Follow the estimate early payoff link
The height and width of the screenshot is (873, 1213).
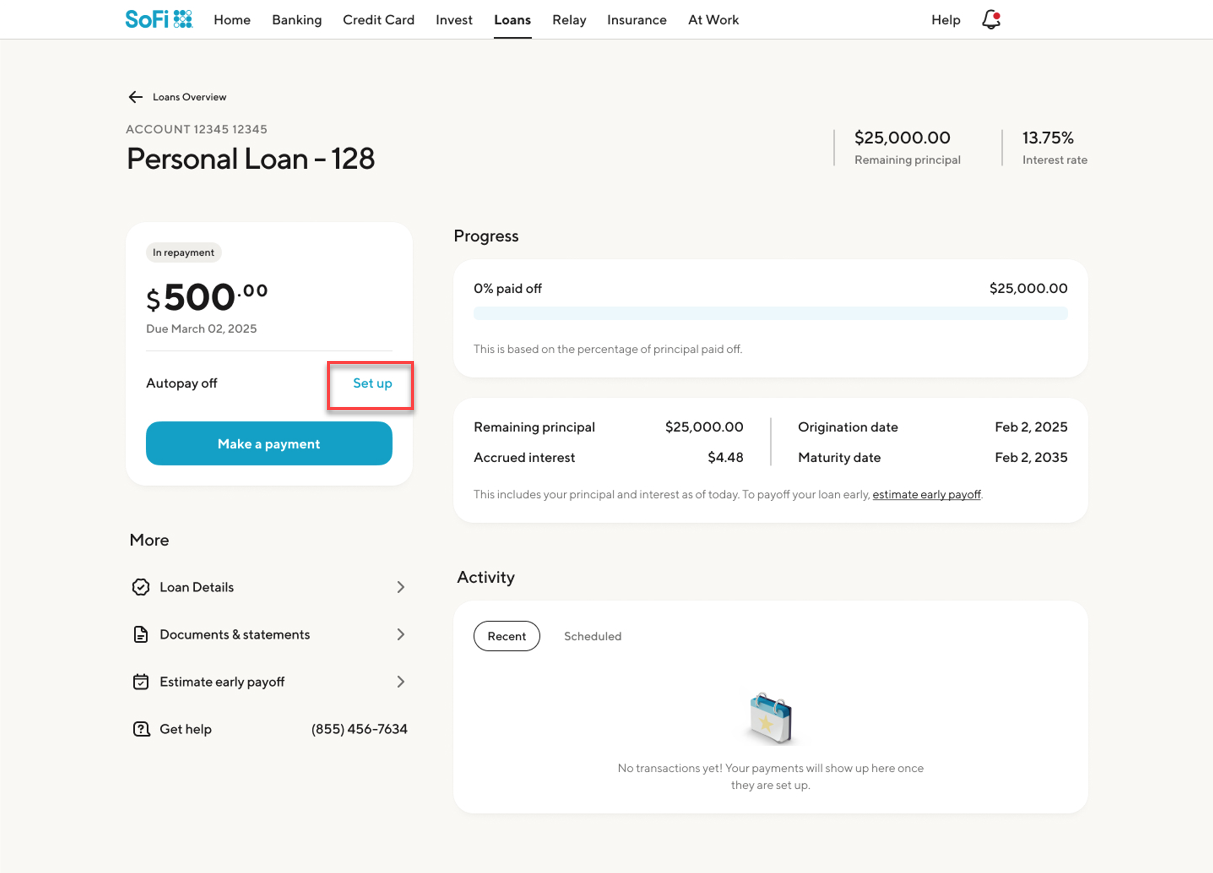click(927, 494)
